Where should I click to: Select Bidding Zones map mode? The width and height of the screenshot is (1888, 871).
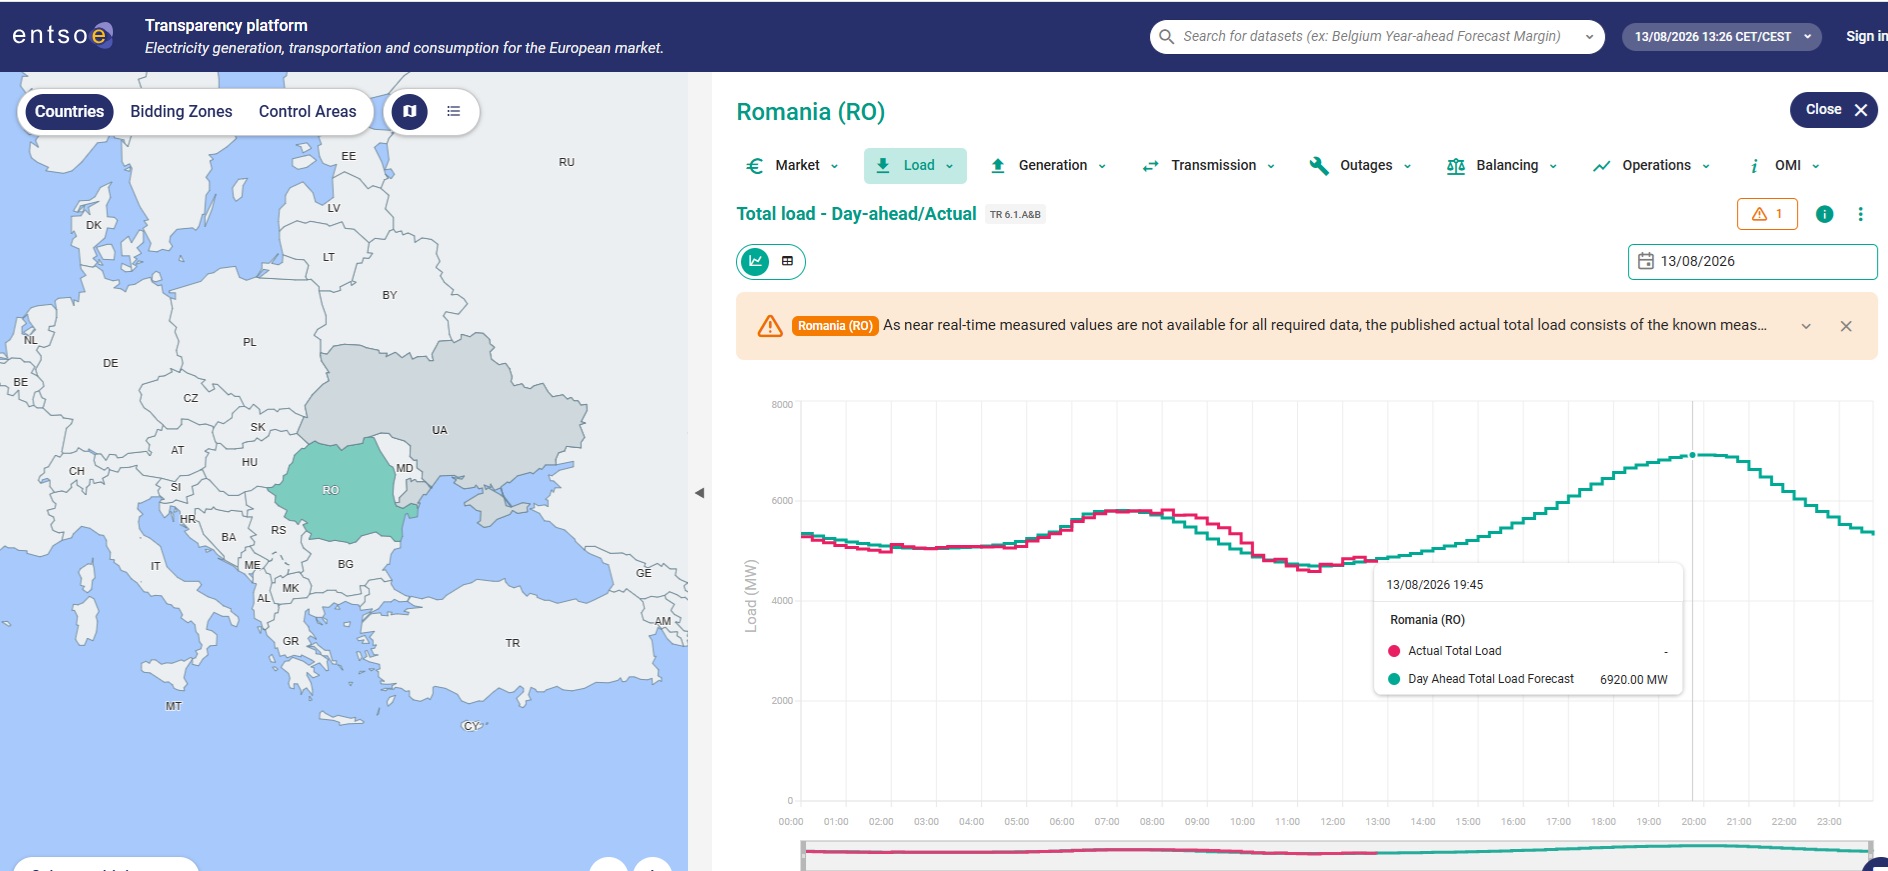(x=181, y=111)
